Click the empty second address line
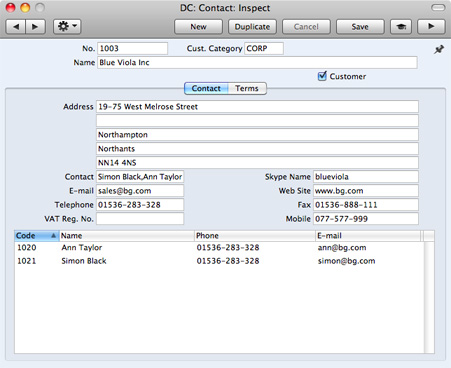 point(257,121)
